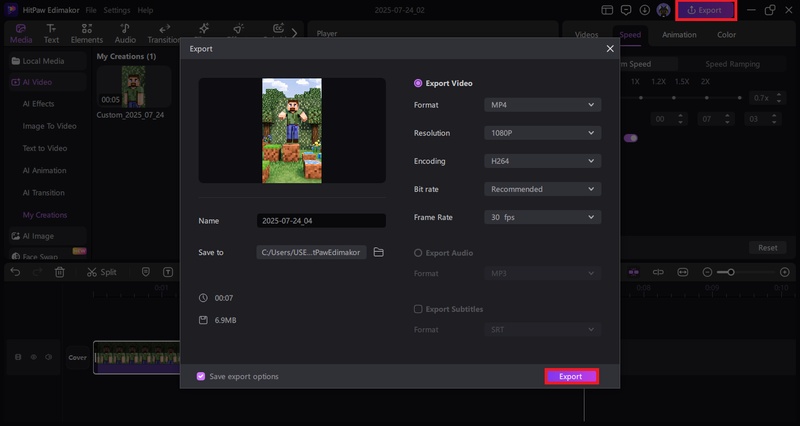Image resolution: width=800 pixels, height=426 pixels.
Task: Select the Custom_2025_07_24 clip thumbnail
Action: 133,87
